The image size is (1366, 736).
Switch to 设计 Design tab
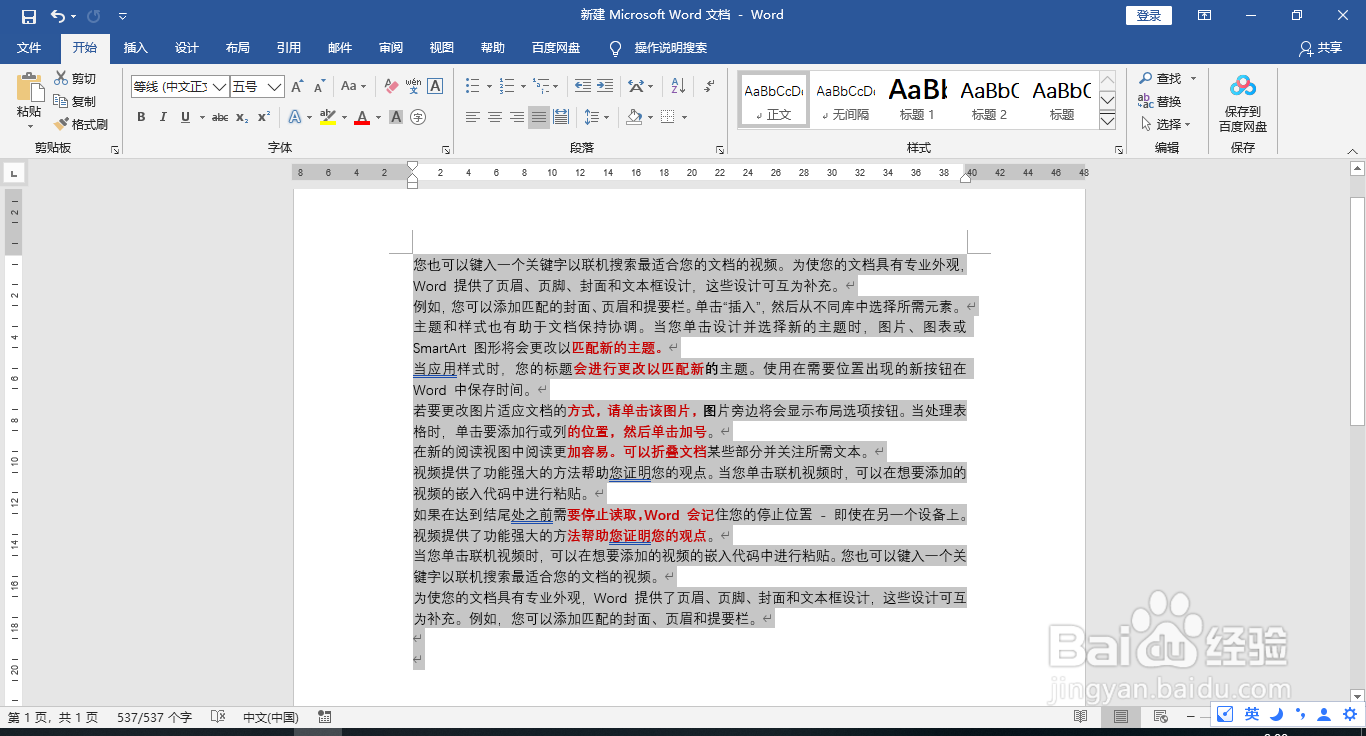pyautogui.click(x=186, y=48)
